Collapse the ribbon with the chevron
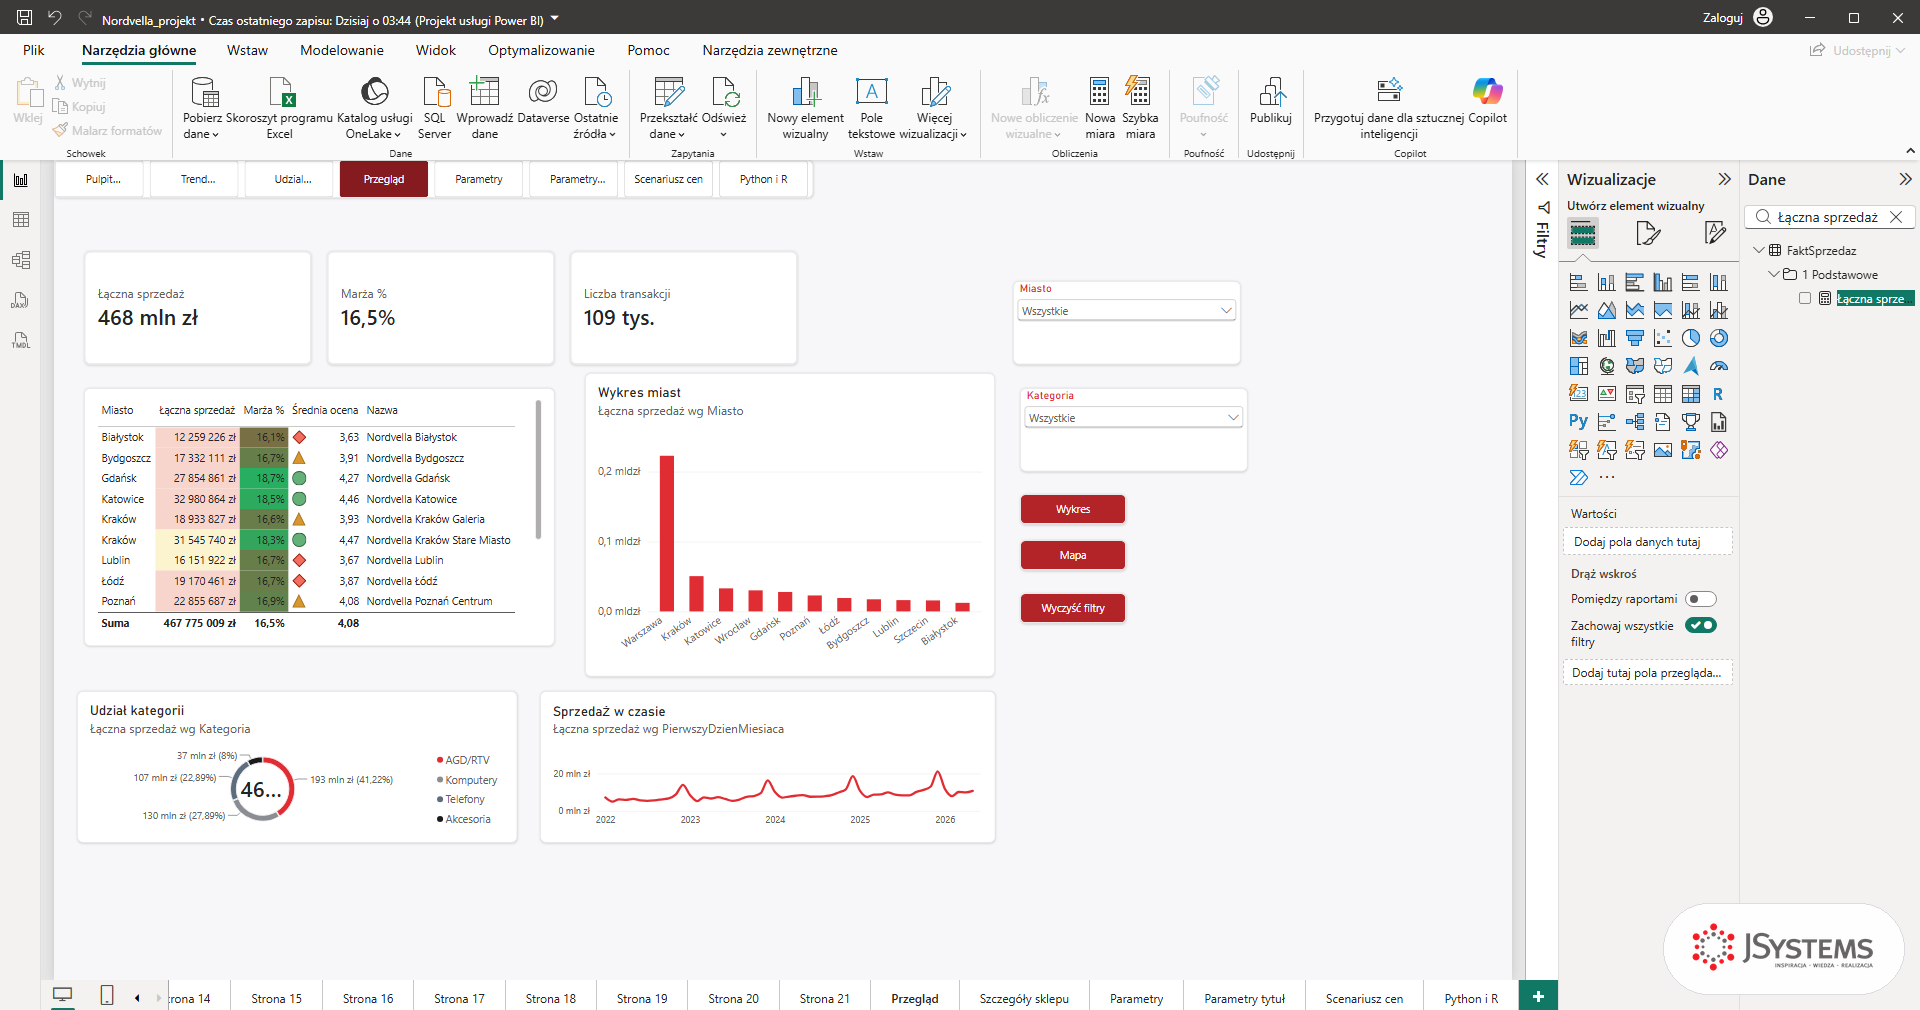1920x1010 pixels. tap(1910, 151)
